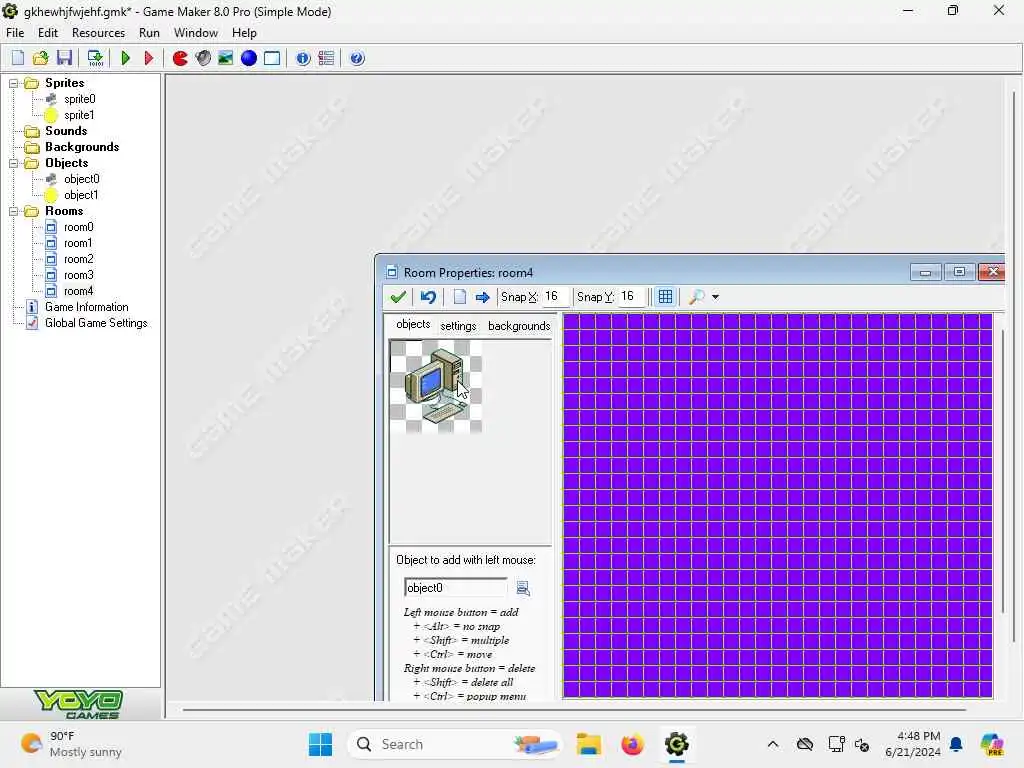Open Firefox from taskbar
Image resolution: width=1024 pixels, height=768 pixels.
(632, 744)
